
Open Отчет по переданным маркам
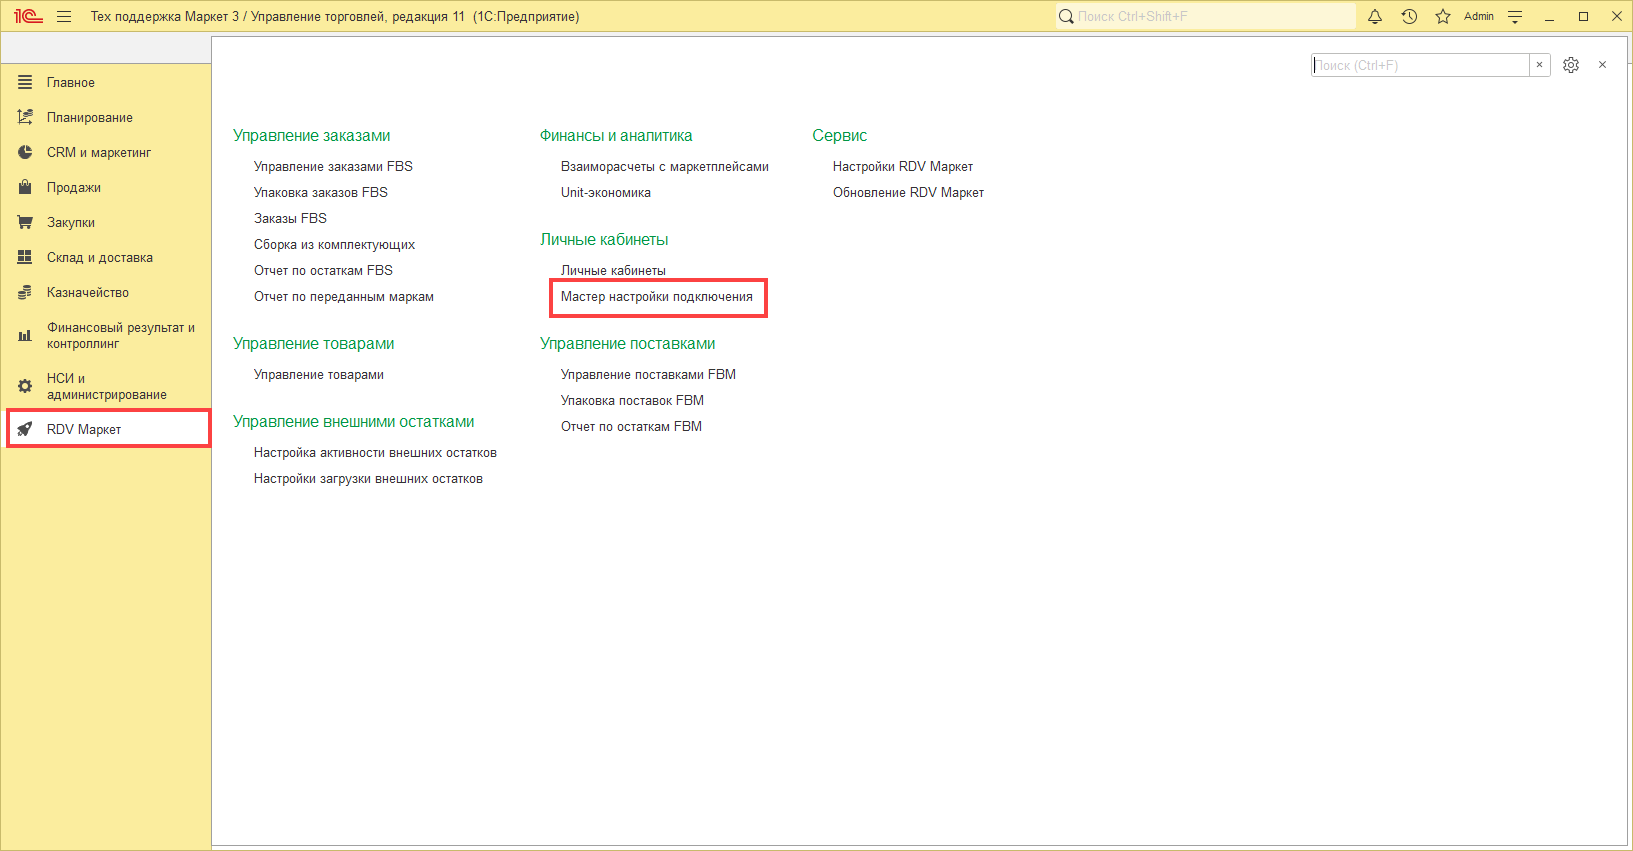[344, 296]
